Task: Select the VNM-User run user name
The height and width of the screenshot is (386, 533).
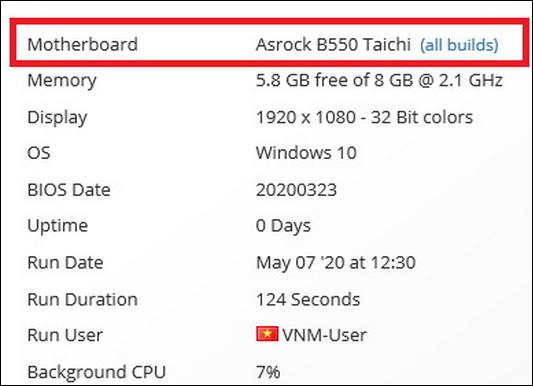Action: click(324, 335)
